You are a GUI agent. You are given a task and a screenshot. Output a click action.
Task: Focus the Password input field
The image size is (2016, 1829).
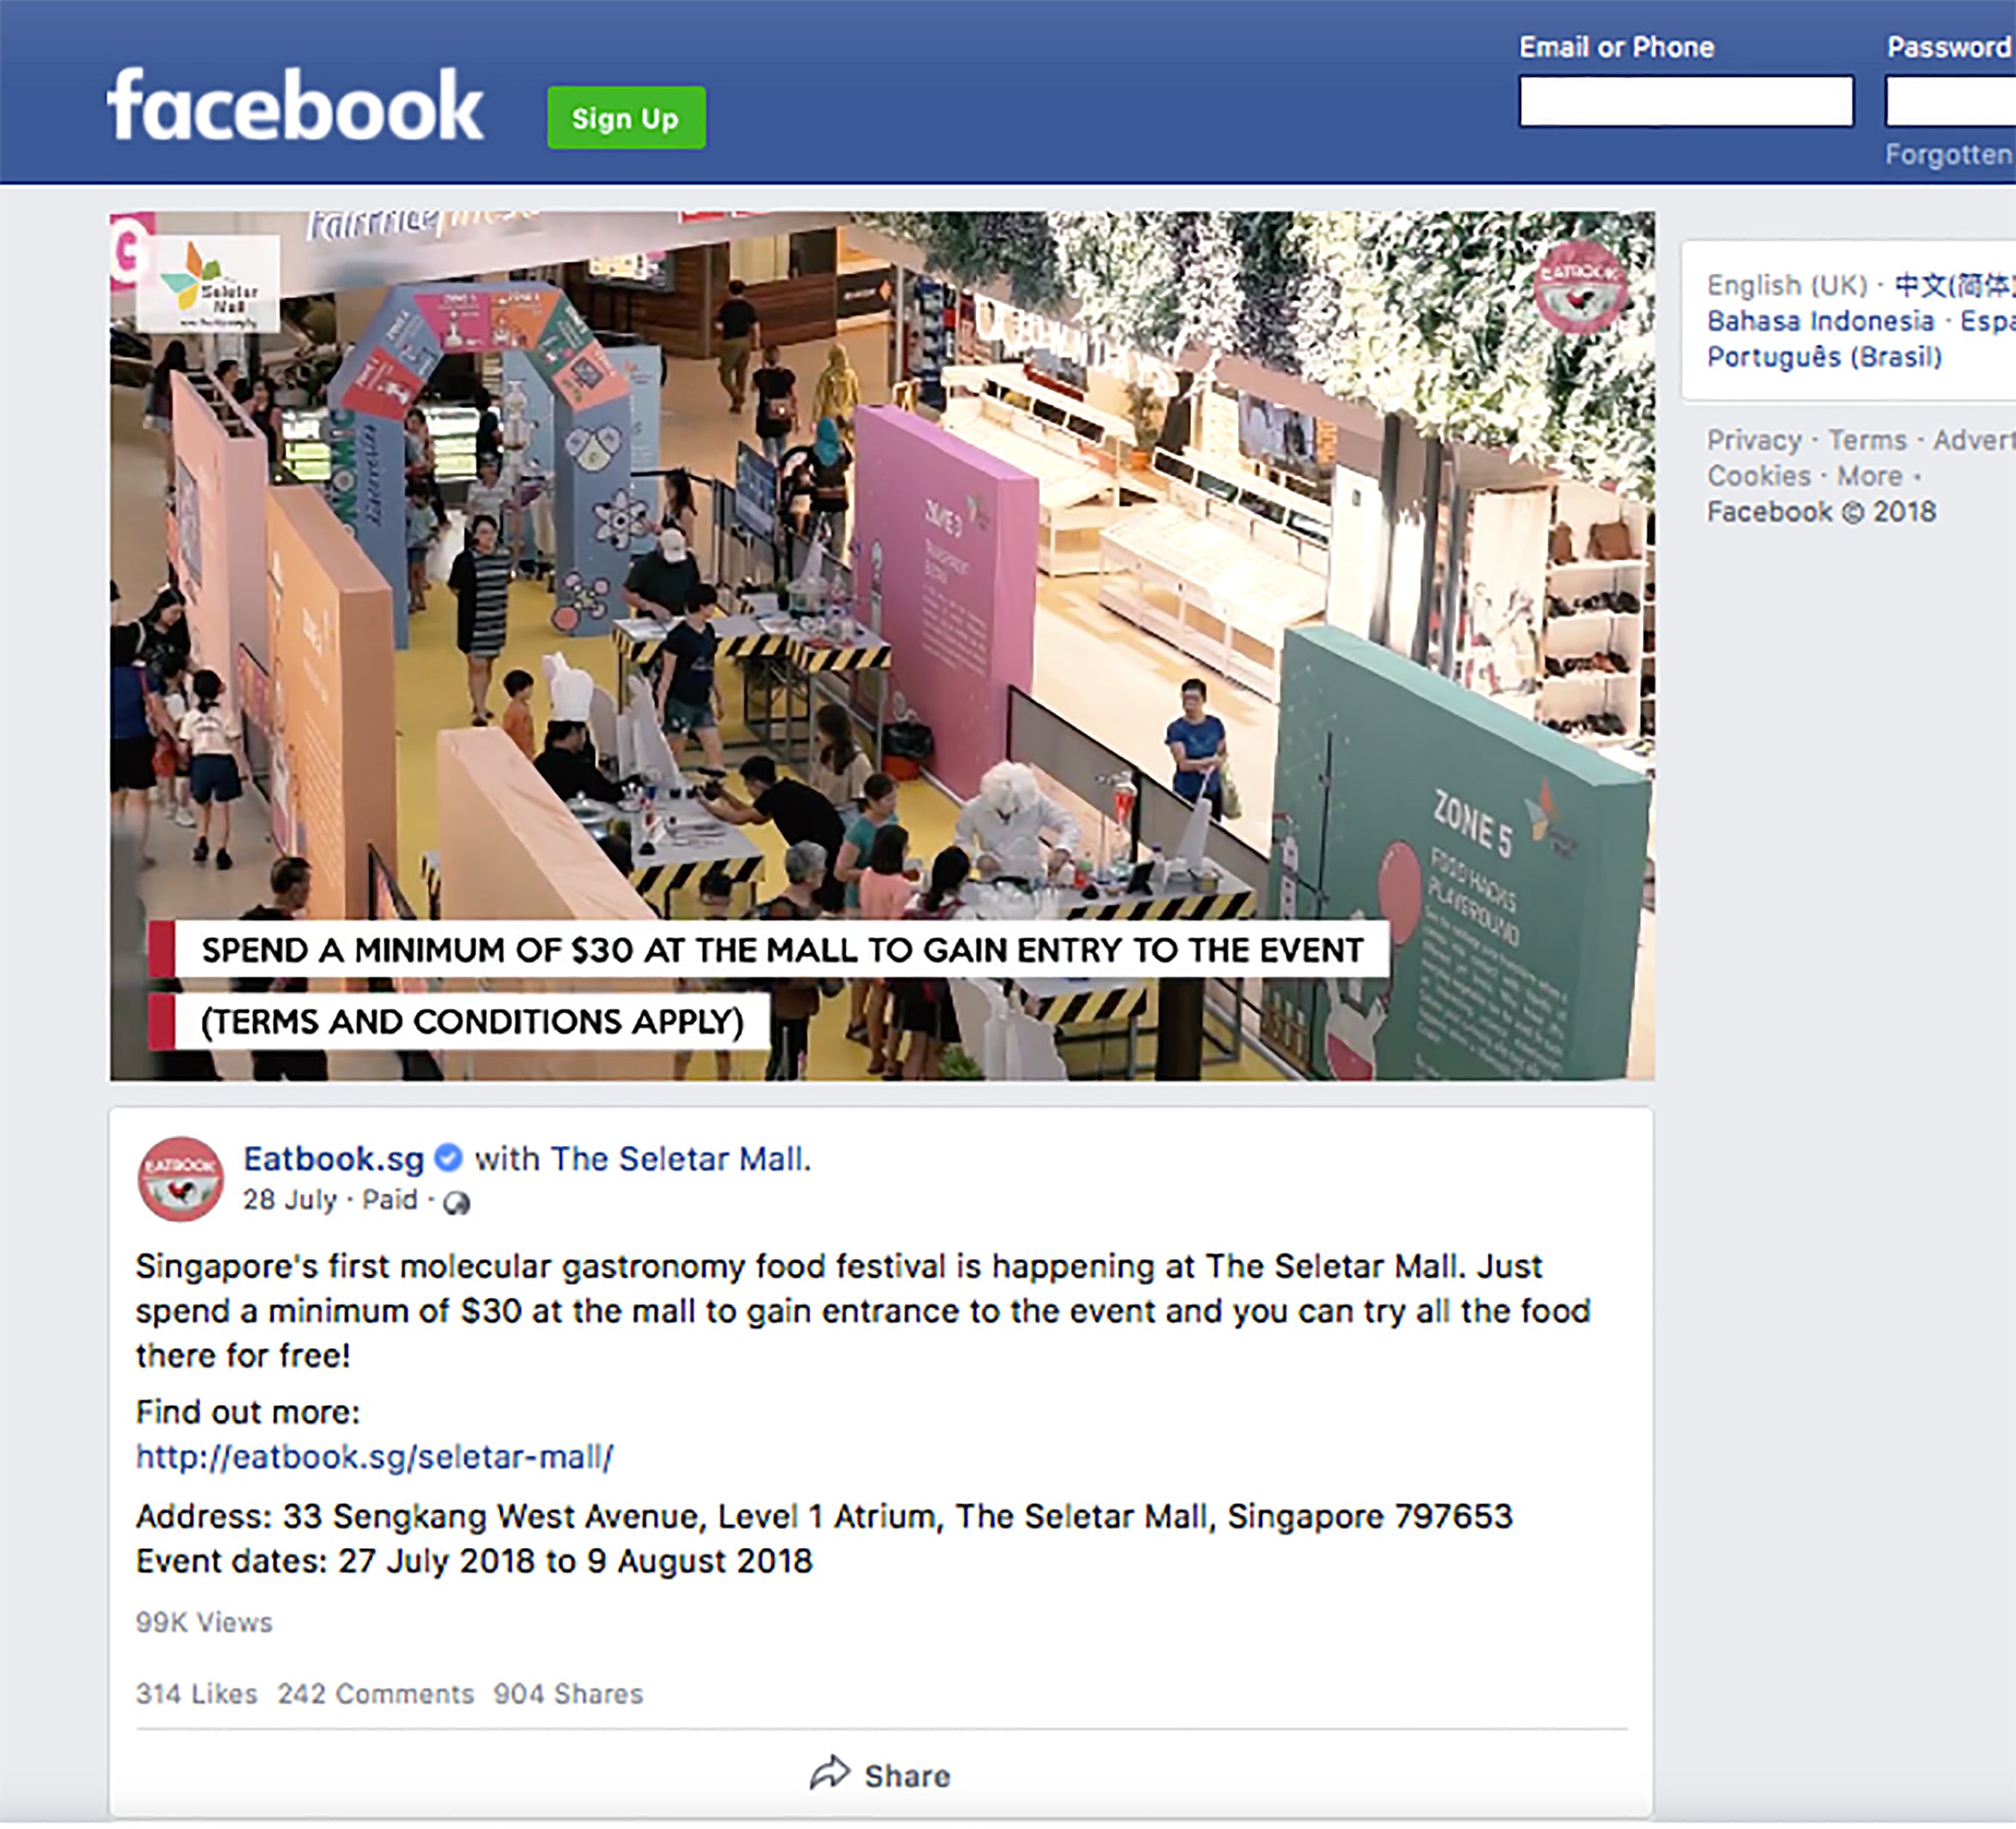coord(1950,101)
